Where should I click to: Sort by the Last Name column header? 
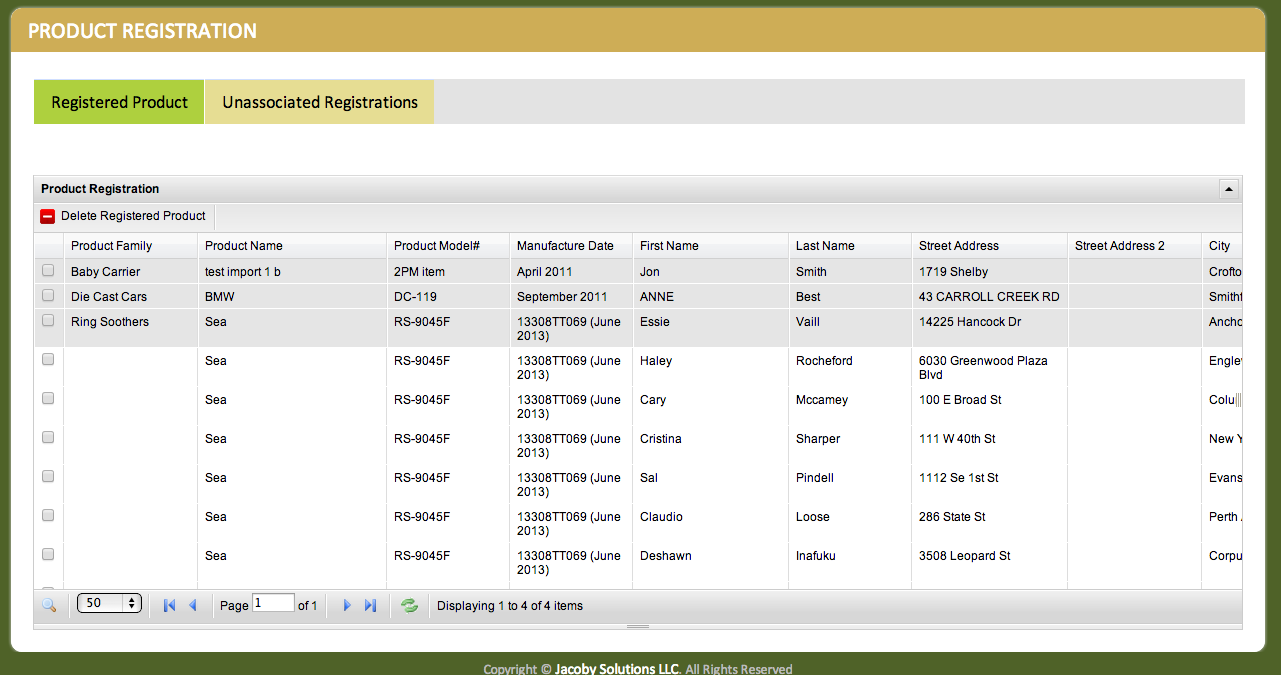[x=850, y=246]
